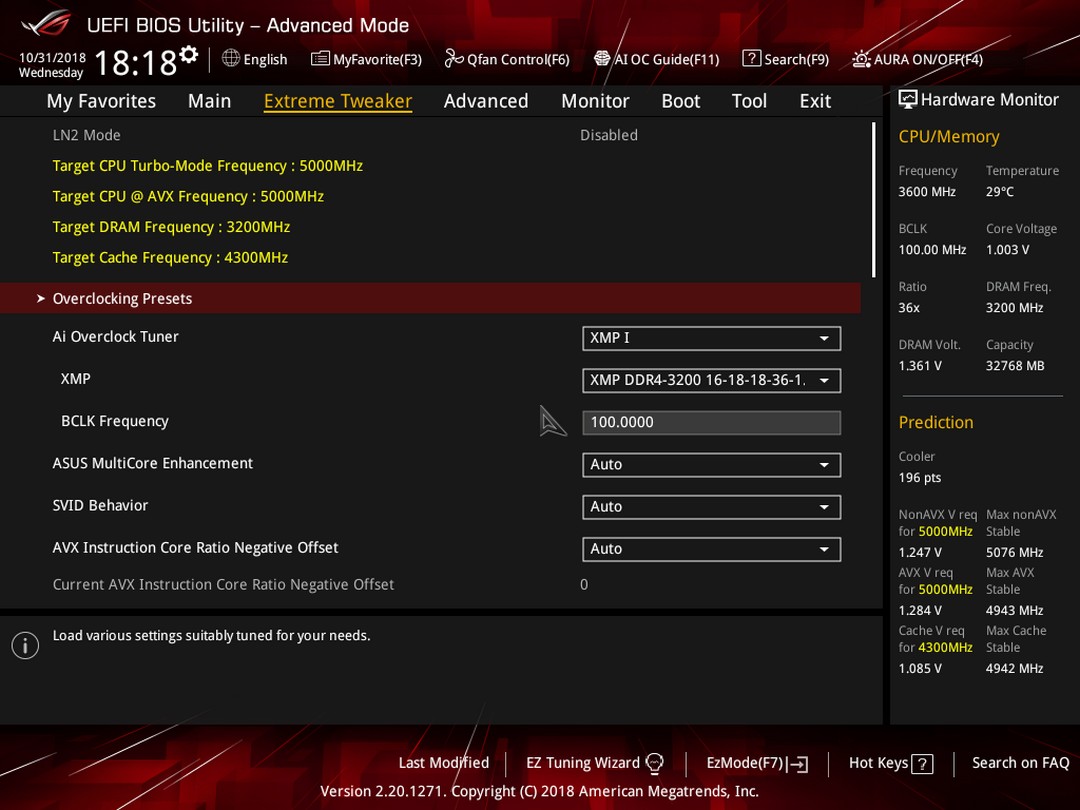
Task: Open MyFavorite(F3) list icon
Action: 320,59
